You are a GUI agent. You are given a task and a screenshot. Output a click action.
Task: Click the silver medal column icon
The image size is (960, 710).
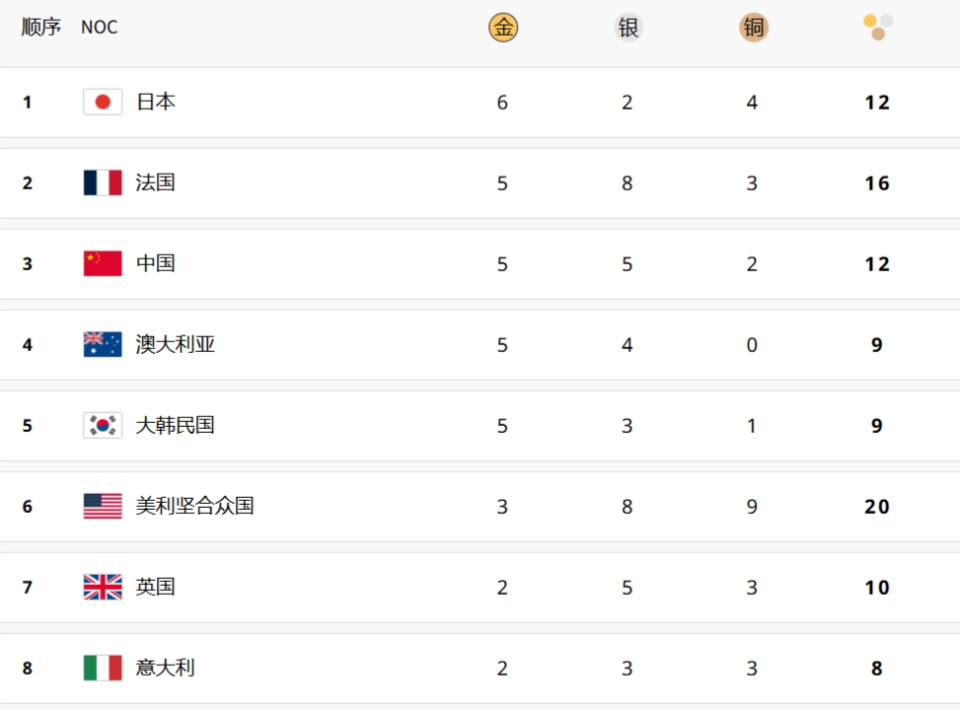pyautogui.click(x=628, y=28)
